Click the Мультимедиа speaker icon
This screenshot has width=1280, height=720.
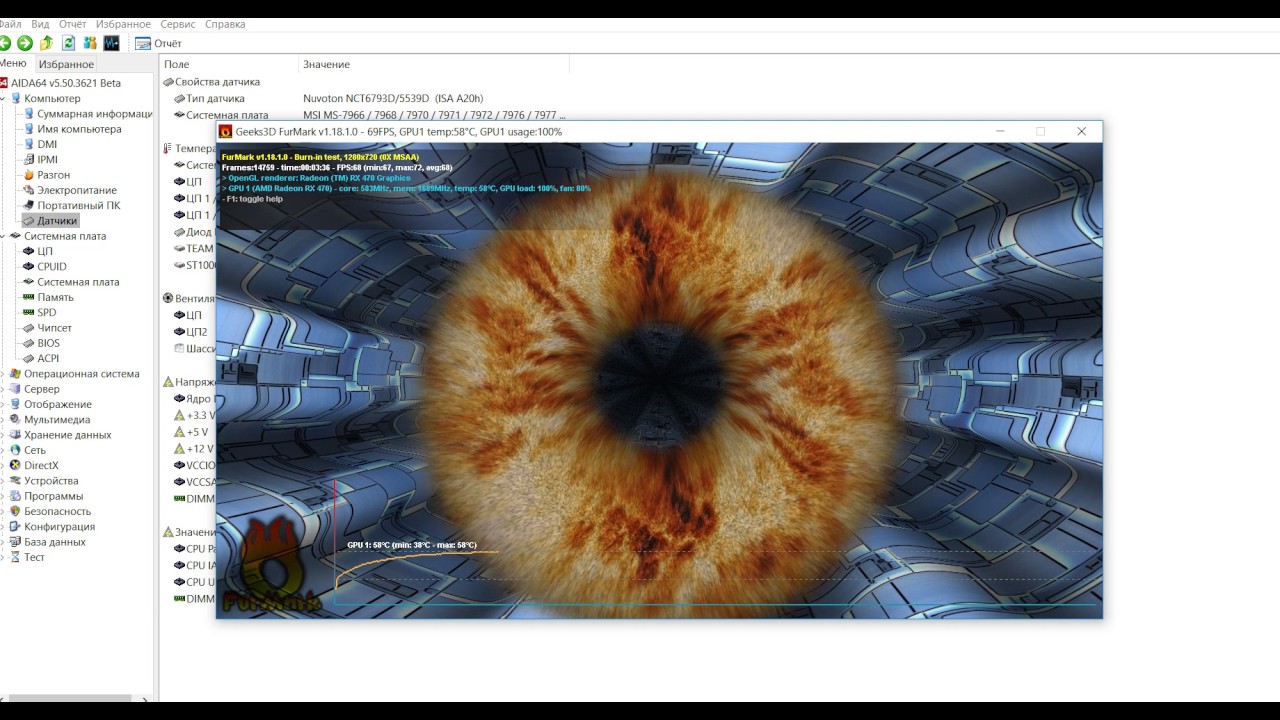(15, 420)
